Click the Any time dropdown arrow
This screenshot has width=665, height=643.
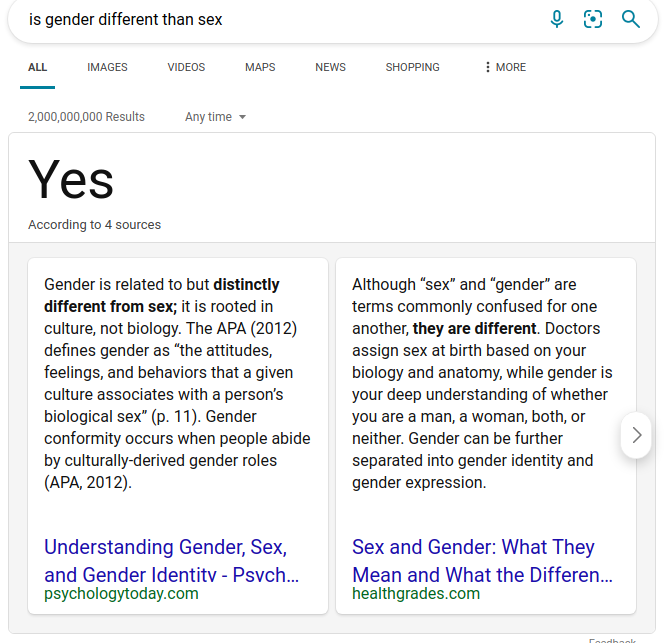pyautogui.click(x=242, y=117)
